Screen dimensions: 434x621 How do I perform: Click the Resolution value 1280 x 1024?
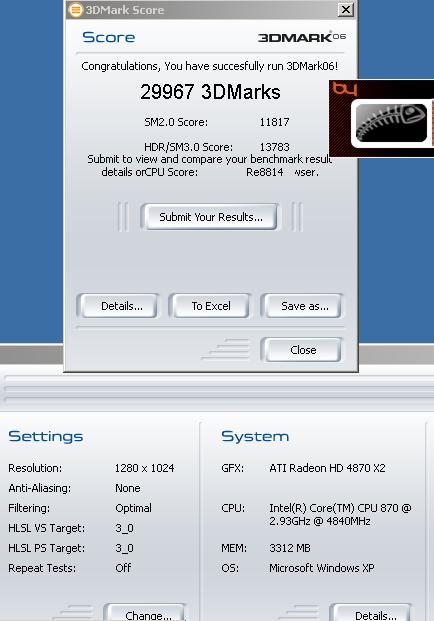[145, 468]
